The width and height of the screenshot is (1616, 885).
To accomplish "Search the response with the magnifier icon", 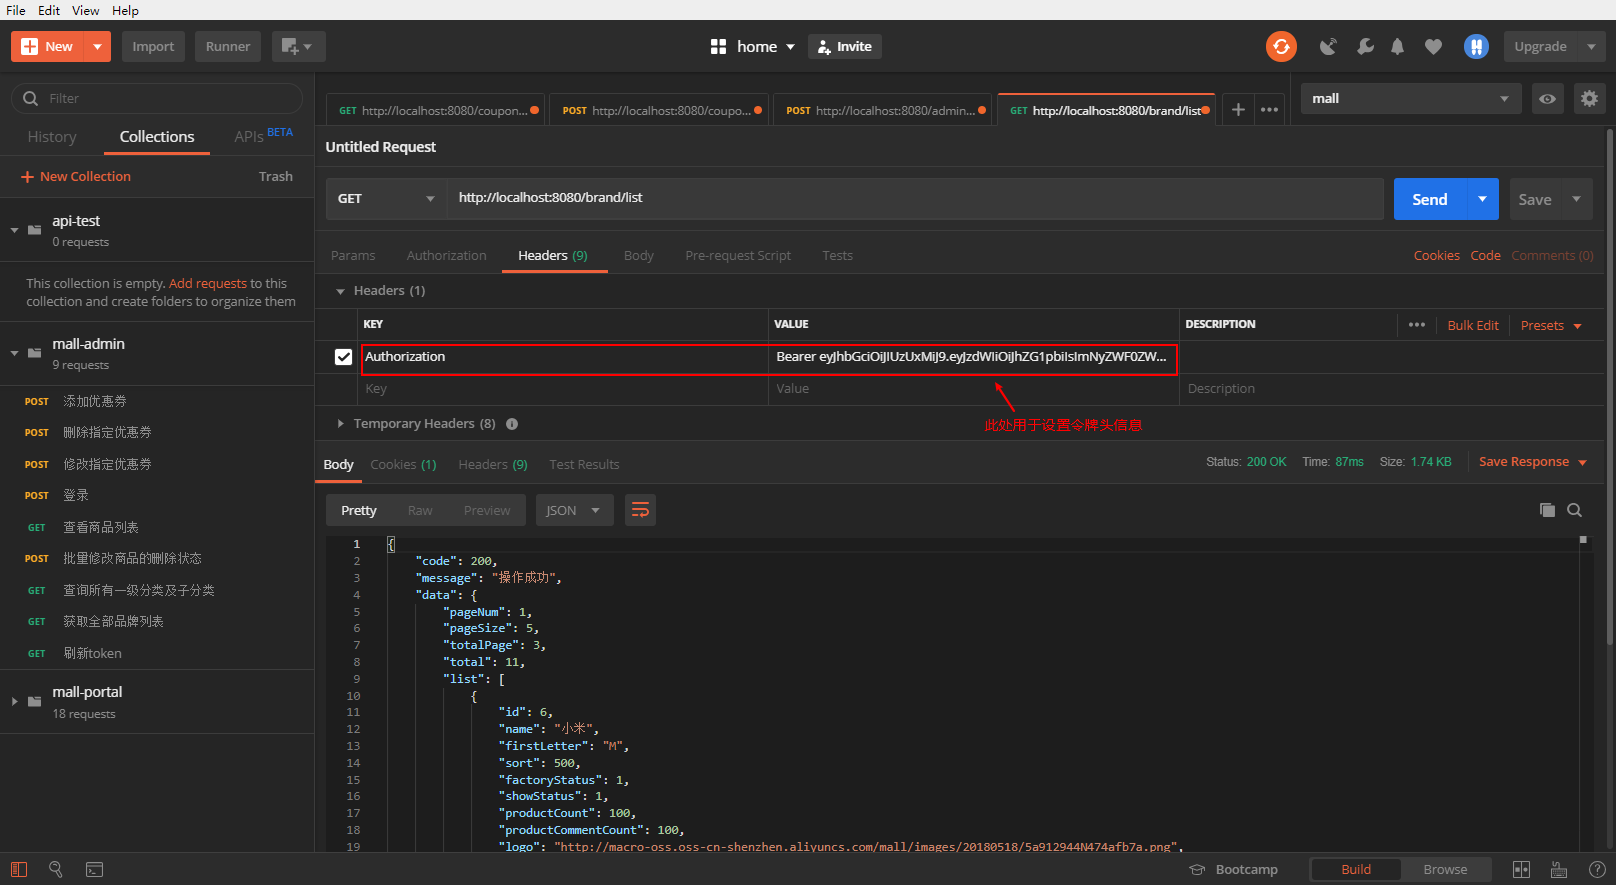I will point(1574,510).
